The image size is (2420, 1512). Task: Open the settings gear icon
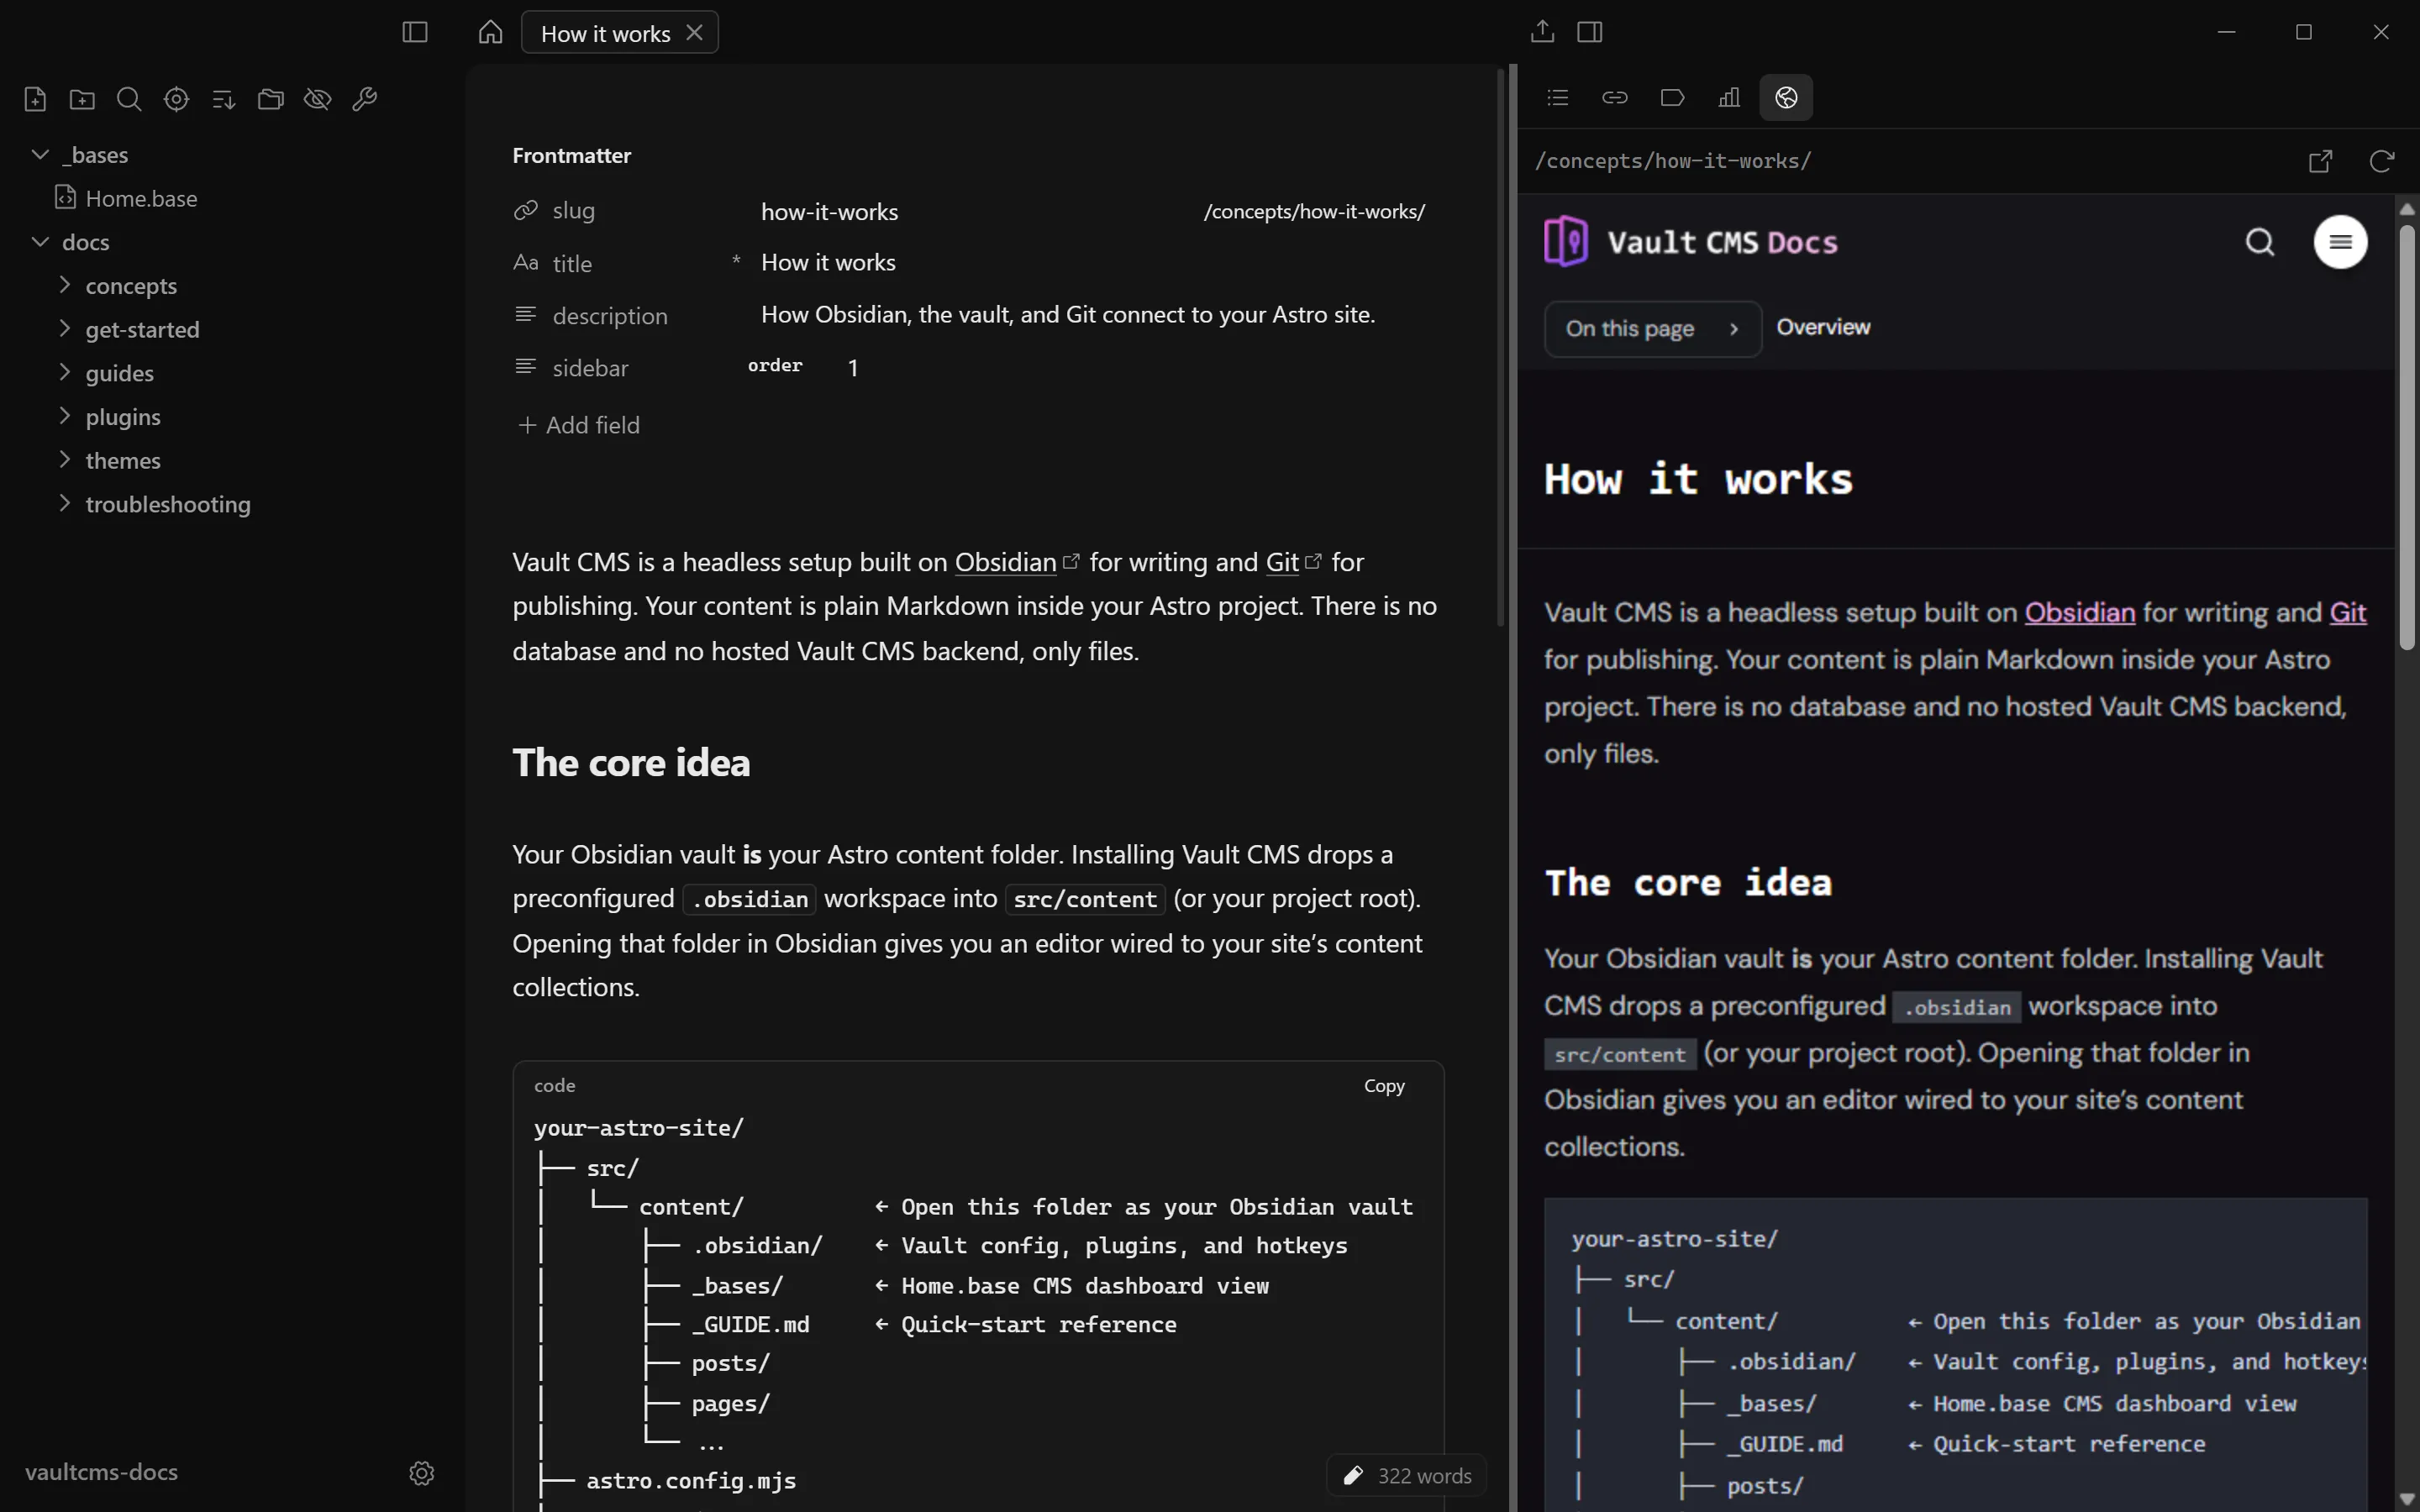pyautogui.click(x=422, y=1473)
